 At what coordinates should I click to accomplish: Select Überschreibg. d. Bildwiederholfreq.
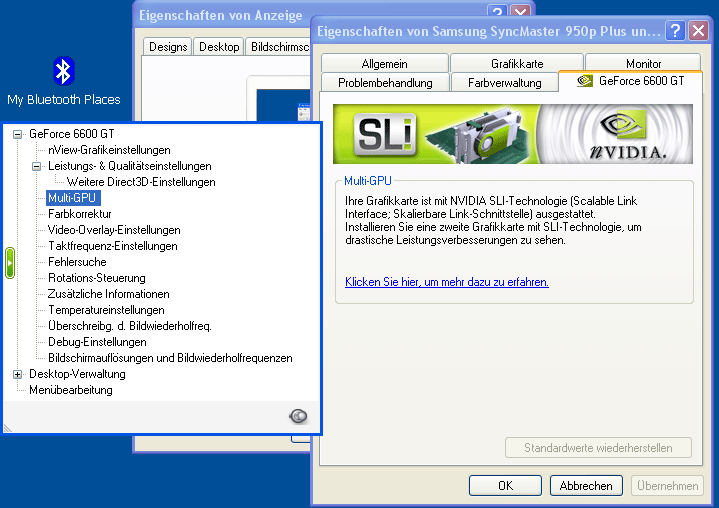pos(130,326)
